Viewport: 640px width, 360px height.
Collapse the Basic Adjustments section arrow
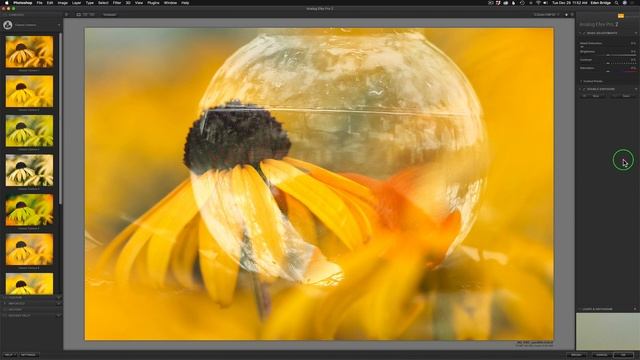pos(580,33)
